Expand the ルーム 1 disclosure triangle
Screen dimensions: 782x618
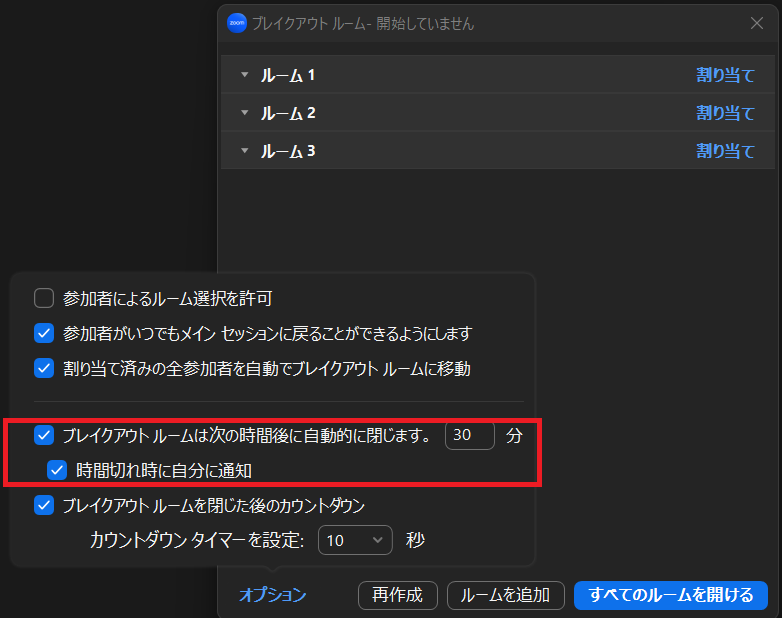click(244, 75)
